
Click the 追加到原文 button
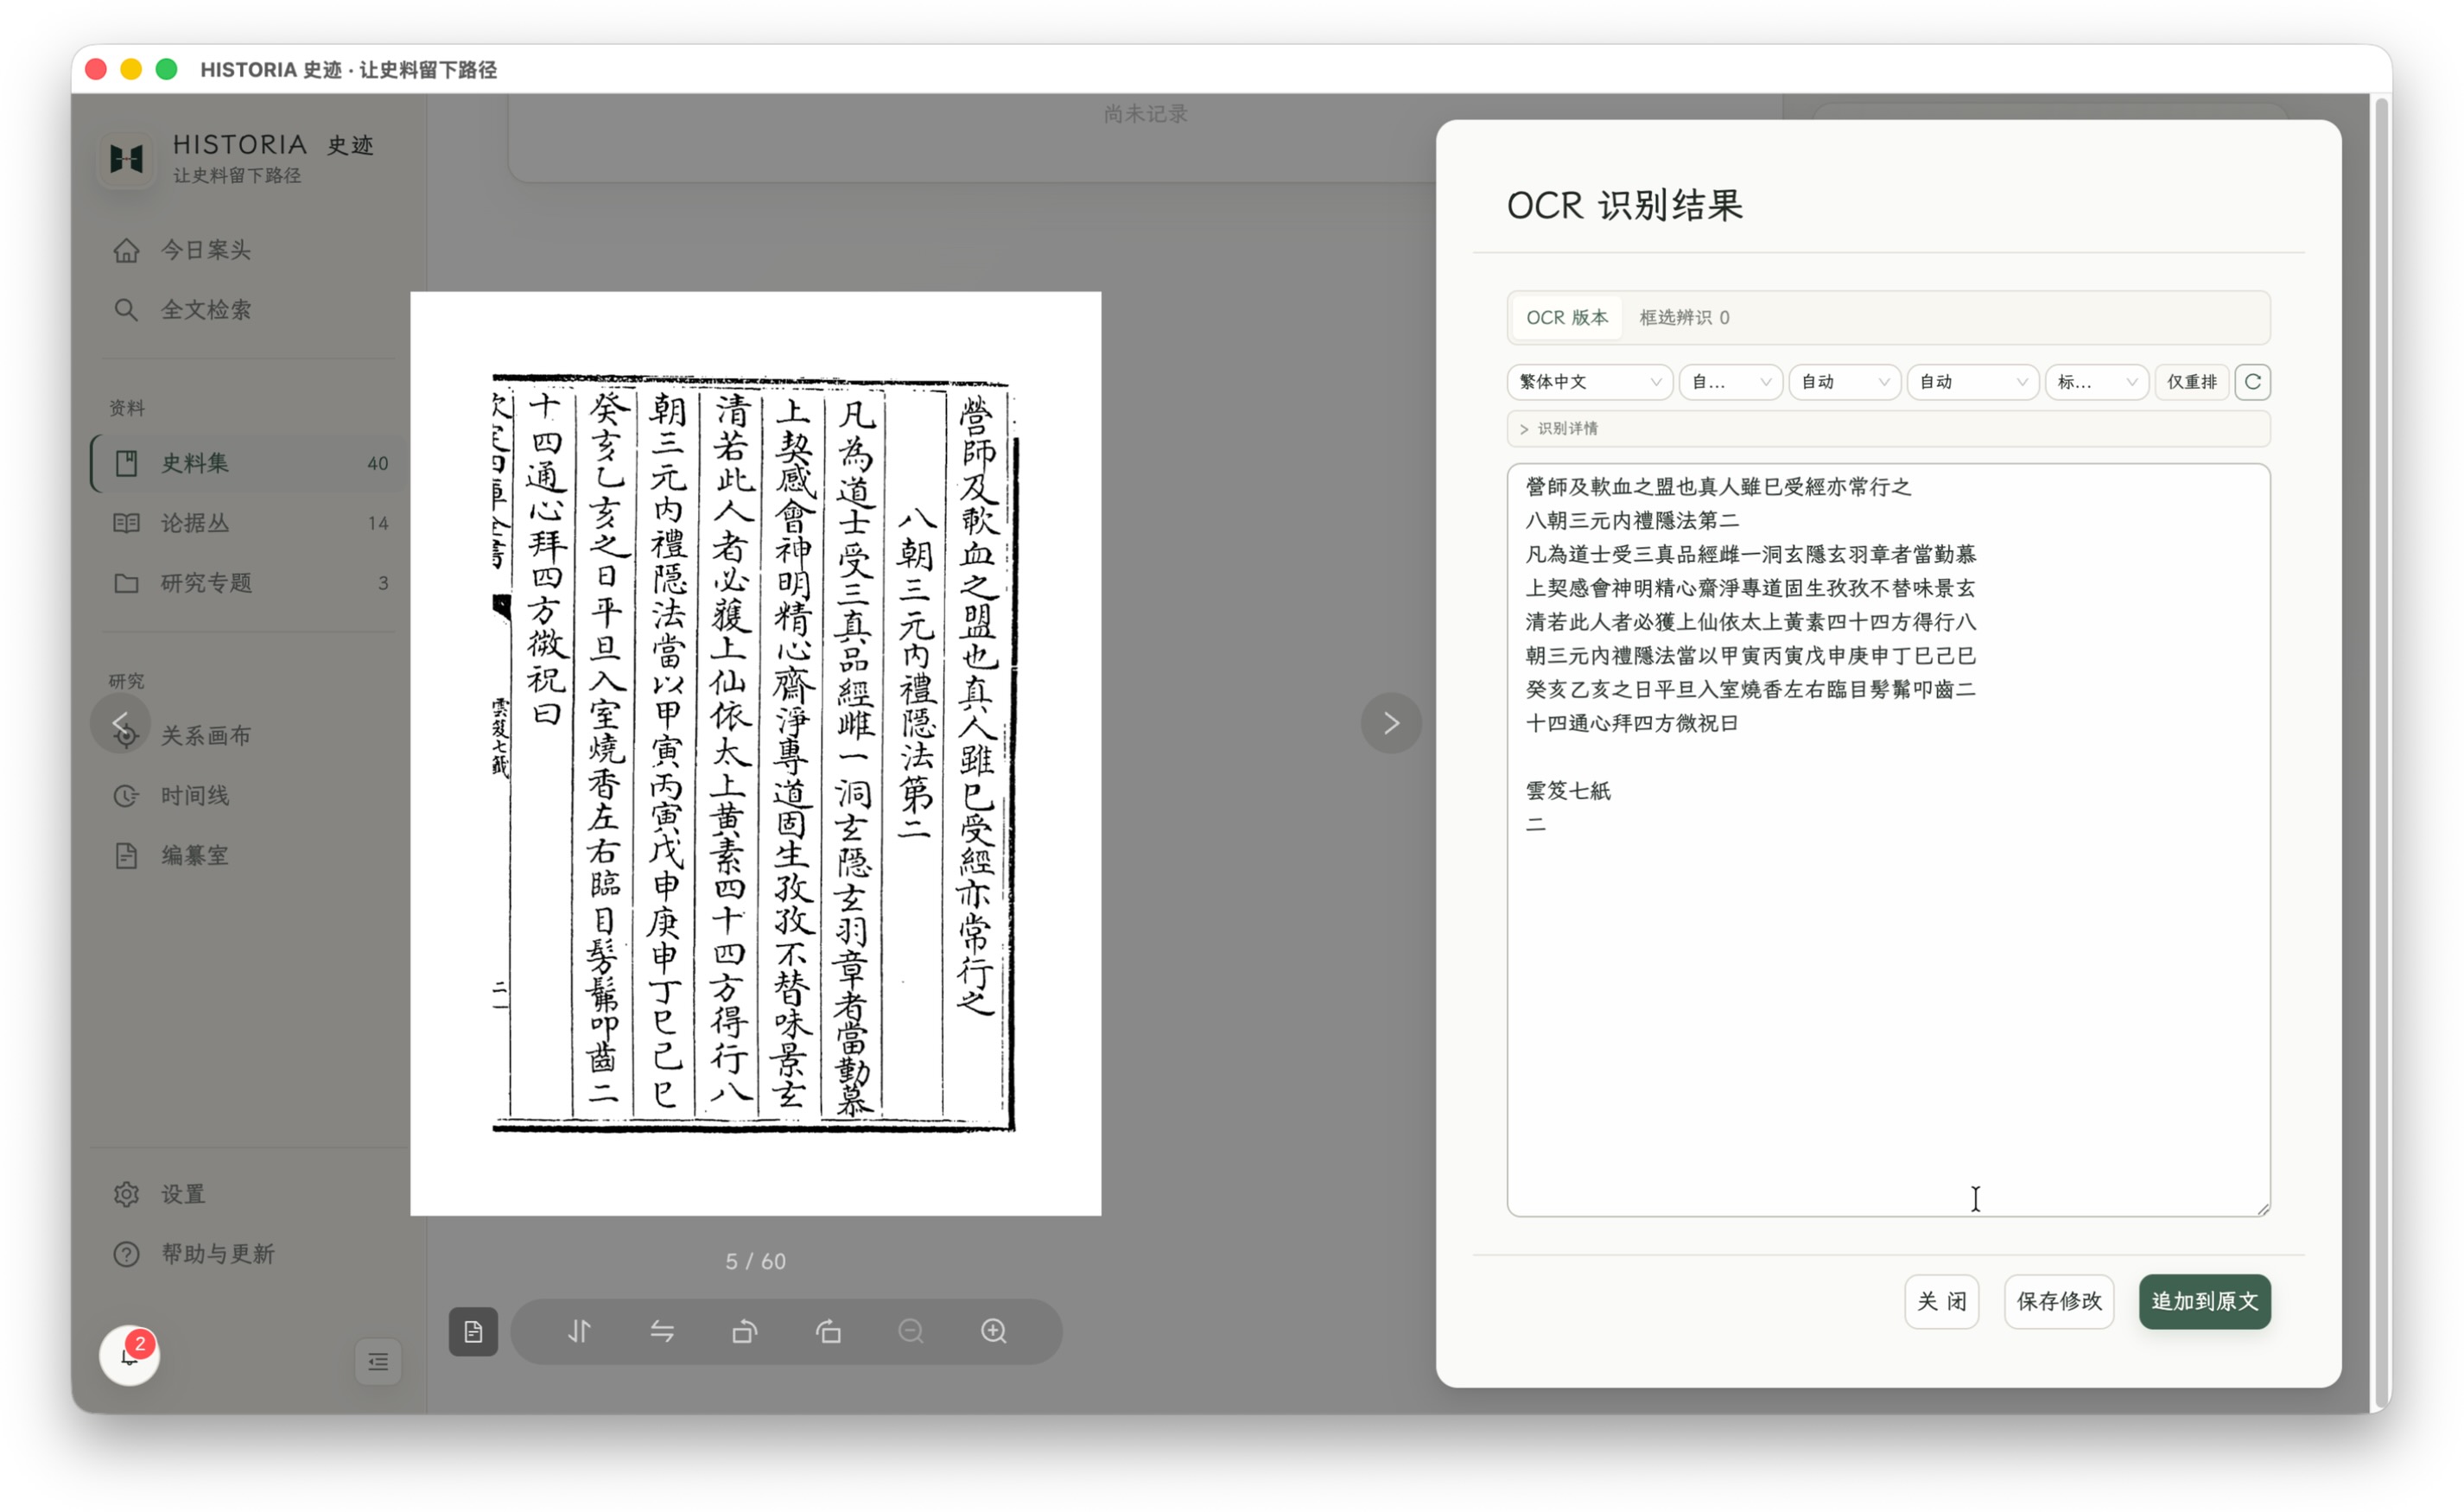point(2204,1301)
